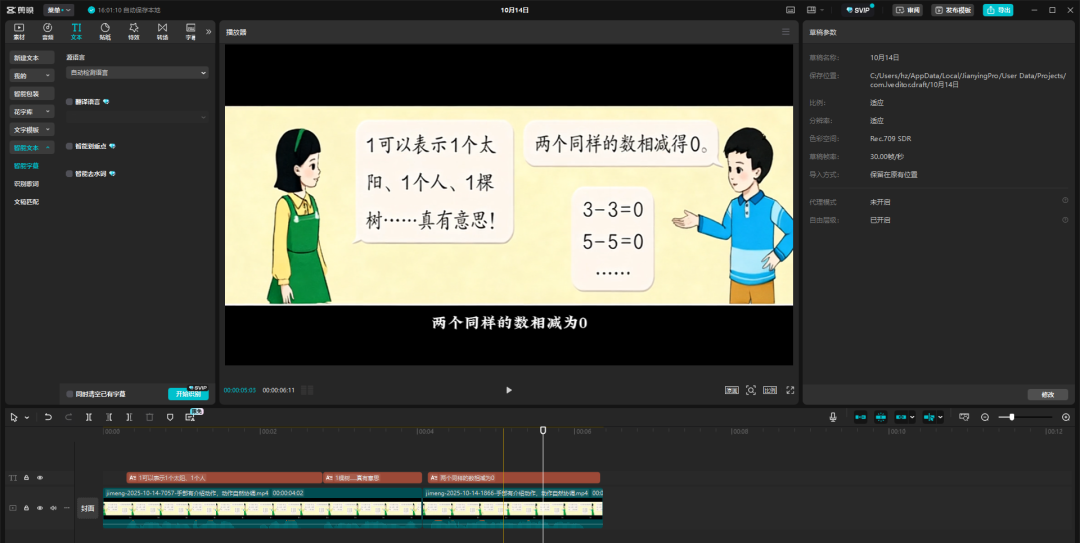Open the 比例 aspect ratio button in player
The height and width of the screenshot is (543, 1080).
click(x=770, y=390)
